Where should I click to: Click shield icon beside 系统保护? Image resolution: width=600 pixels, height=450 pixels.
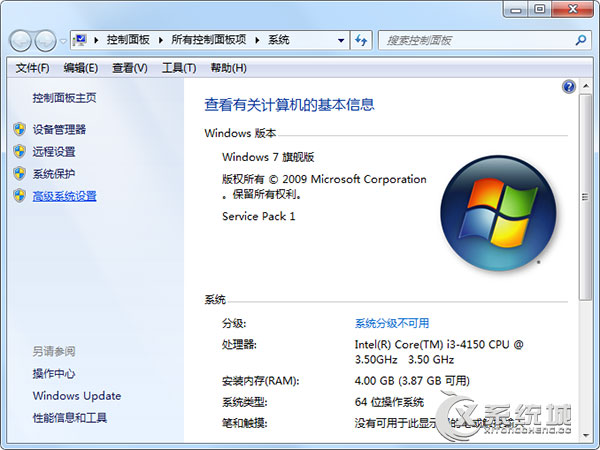point(19,174)
